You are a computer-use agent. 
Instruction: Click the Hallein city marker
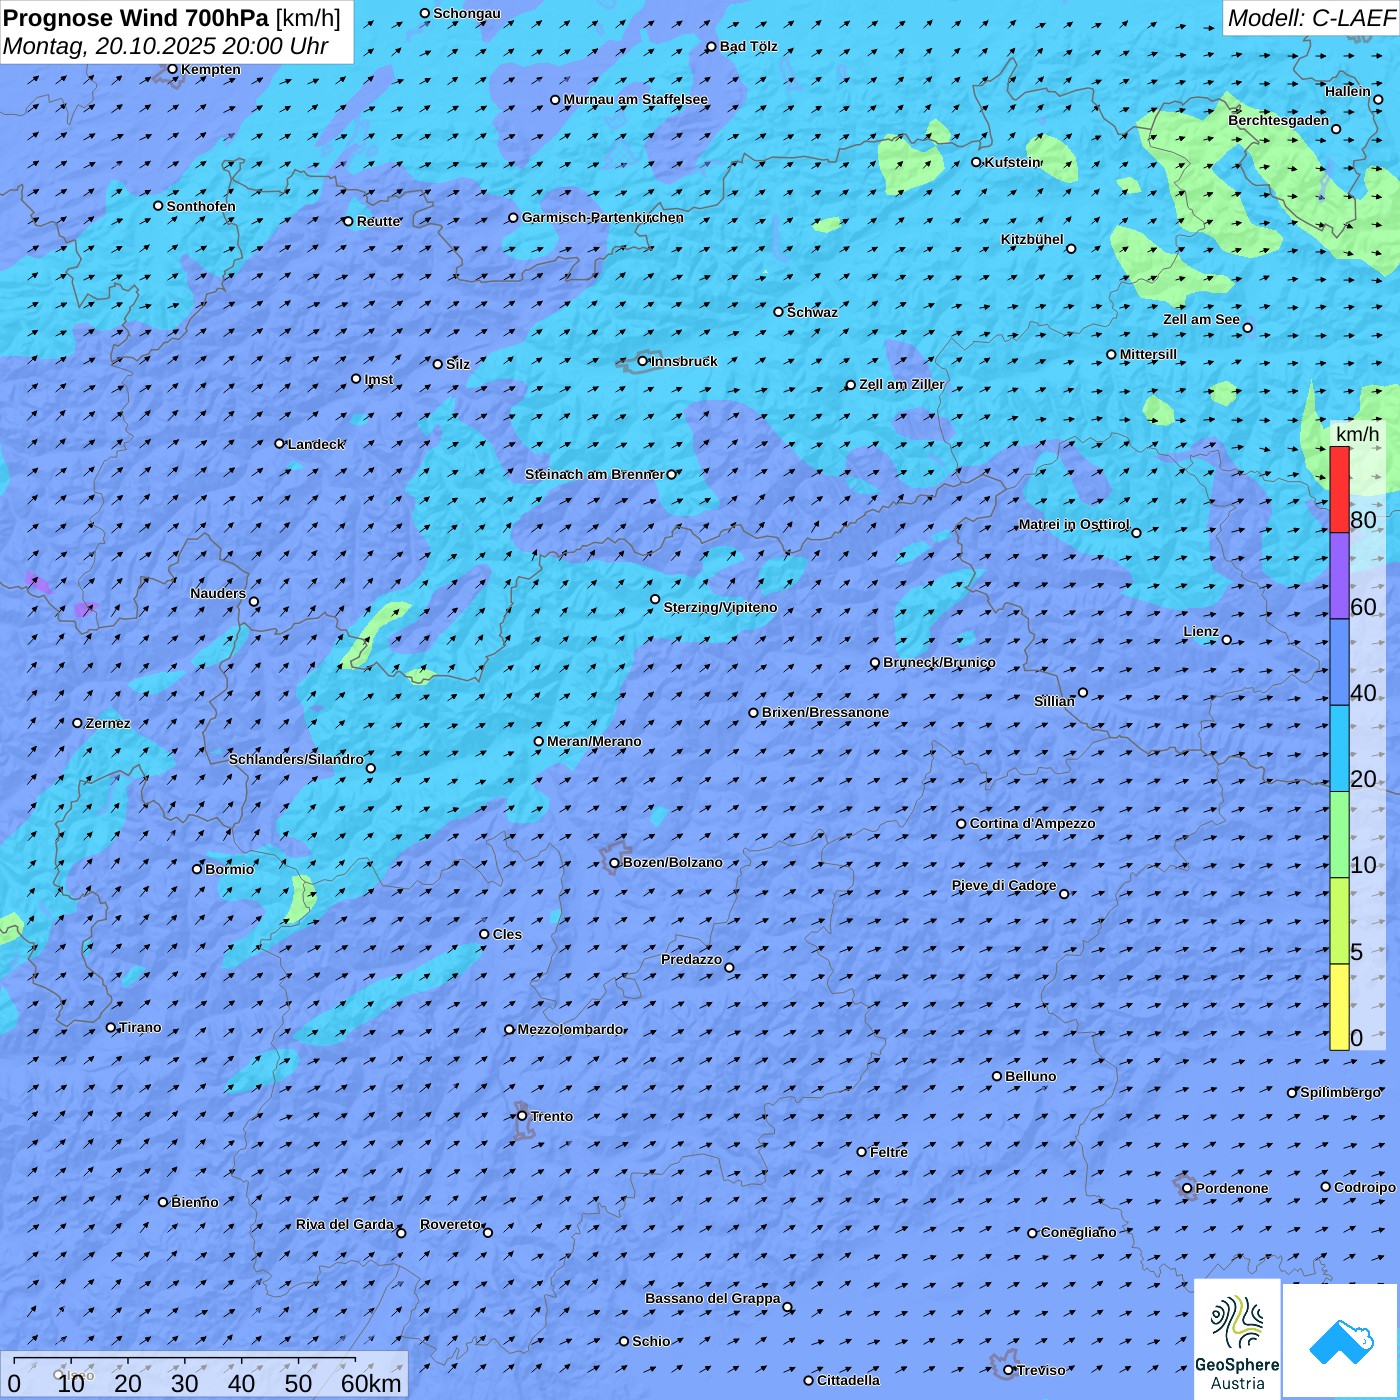(1378, 99)
